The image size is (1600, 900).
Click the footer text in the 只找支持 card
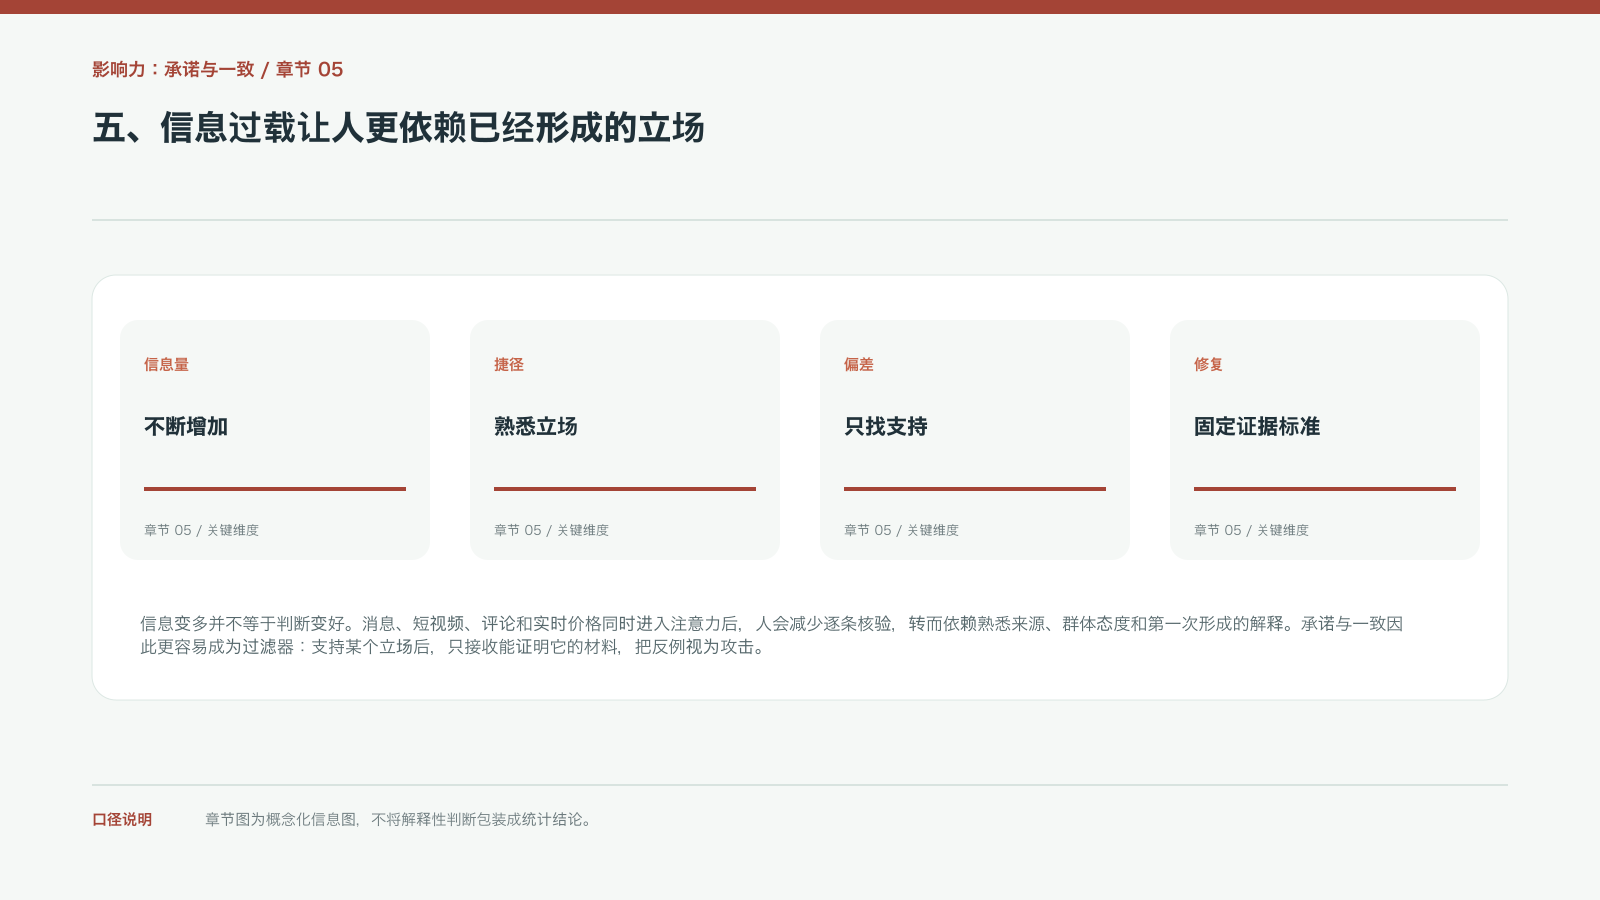coord(901,531)
